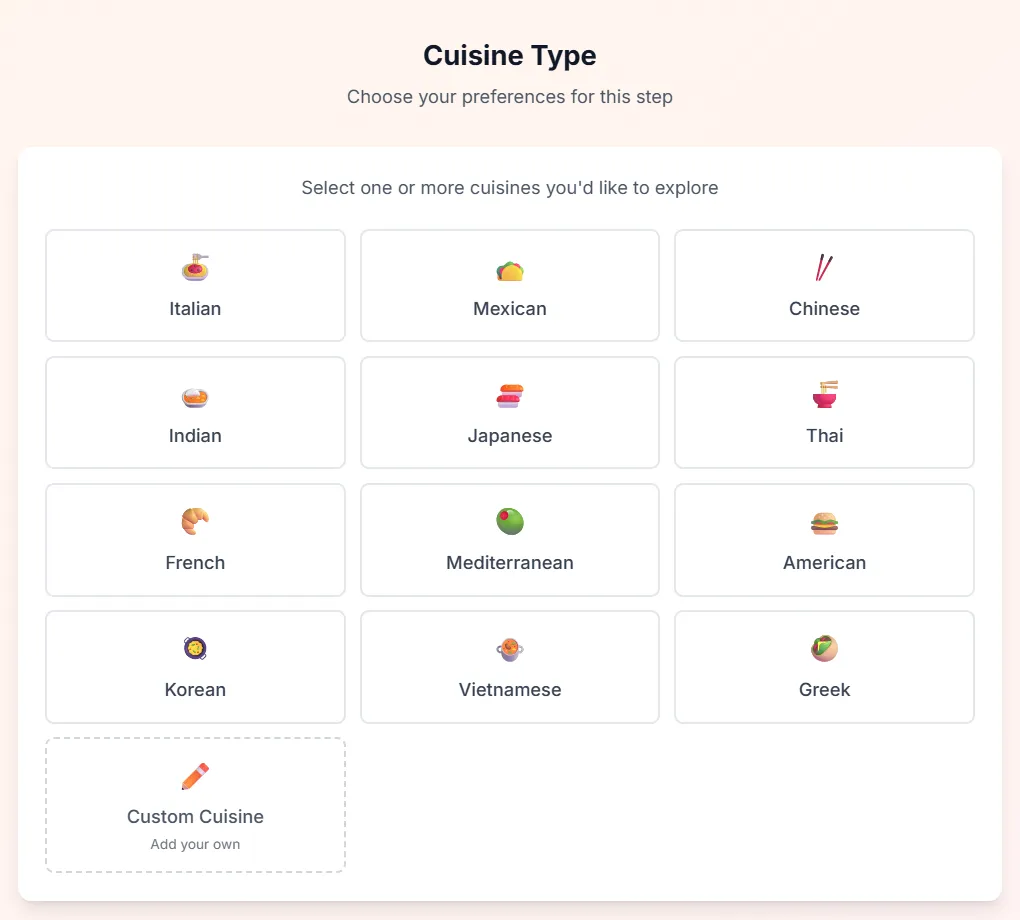The height and width of the screenshot is (920, 1020).
Task: Pick the American cuisine label
Action: click(x=824, y=563)
